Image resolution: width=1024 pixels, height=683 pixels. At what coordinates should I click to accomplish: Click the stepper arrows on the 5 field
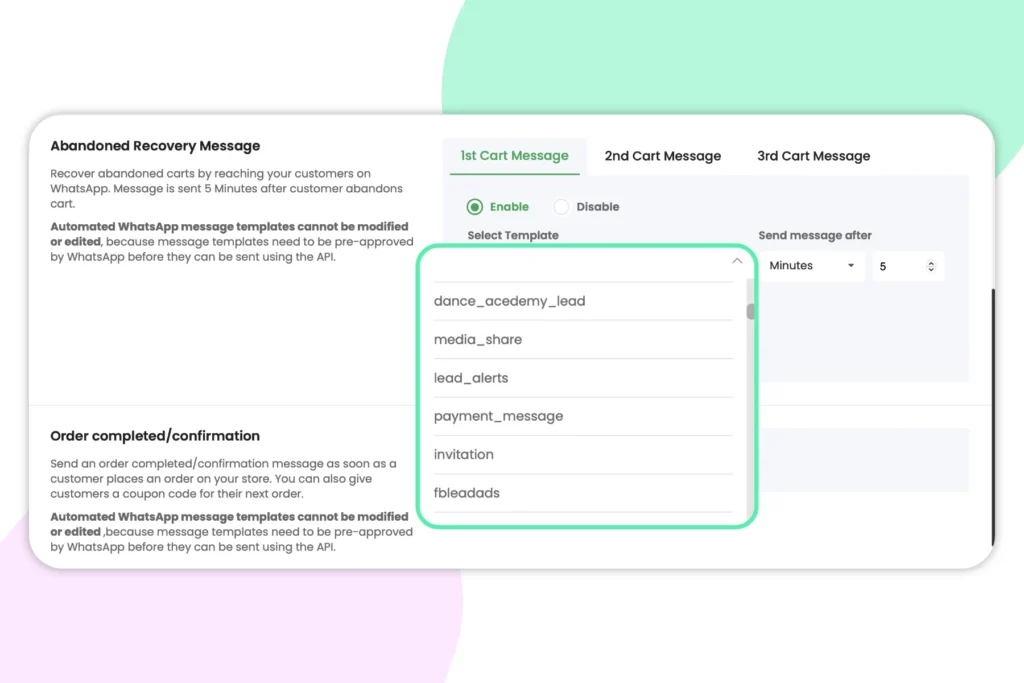931,266
